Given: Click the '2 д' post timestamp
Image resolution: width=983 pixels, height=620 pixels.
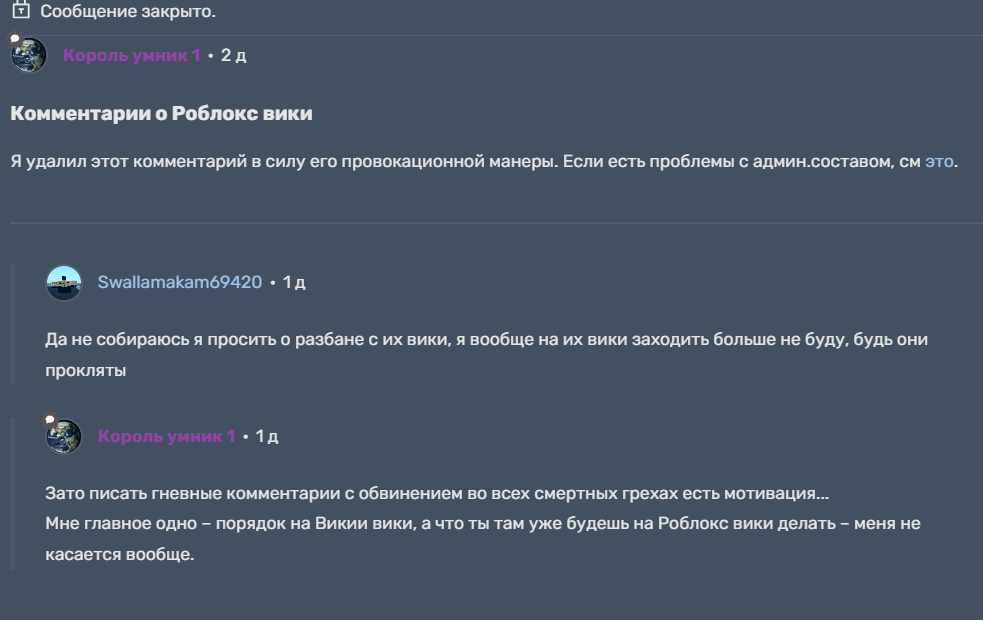Looking at the screenshot, I should point(233,55).
